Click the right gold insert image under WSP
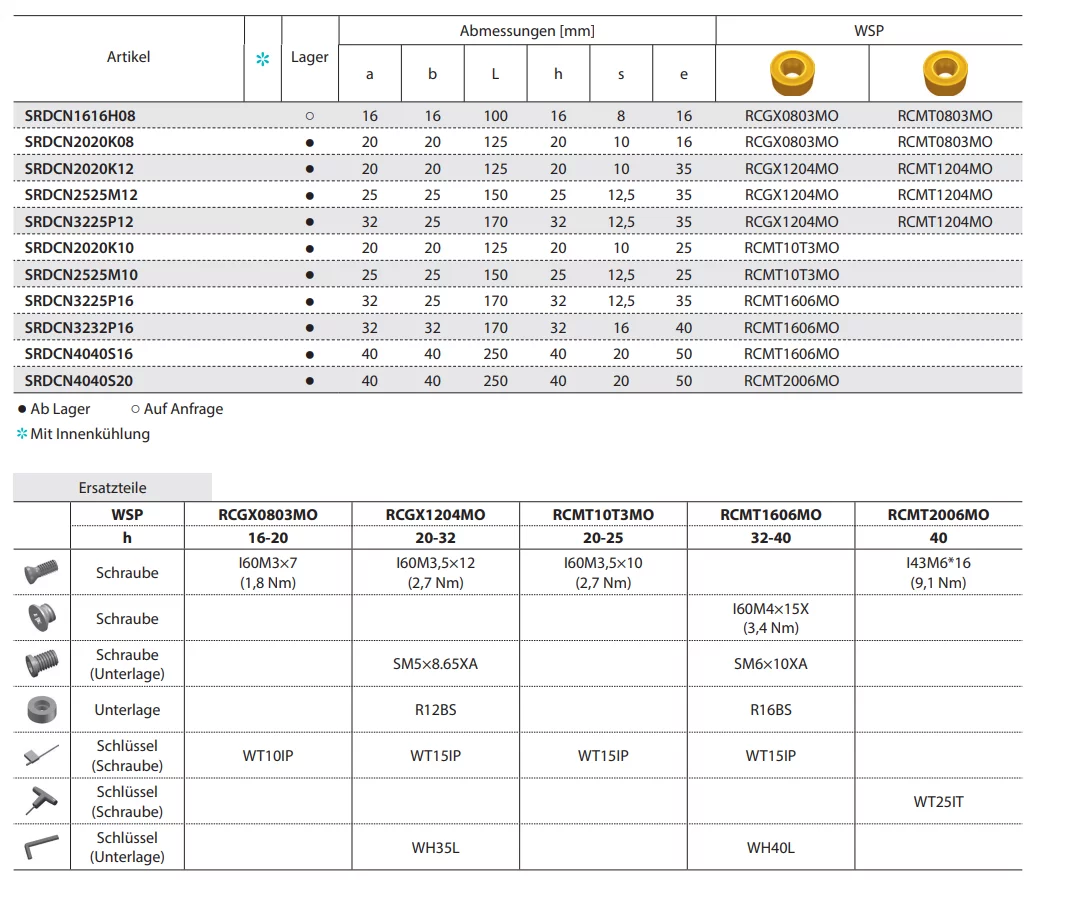Screen dimensions: 1078x898 point(945,73)
